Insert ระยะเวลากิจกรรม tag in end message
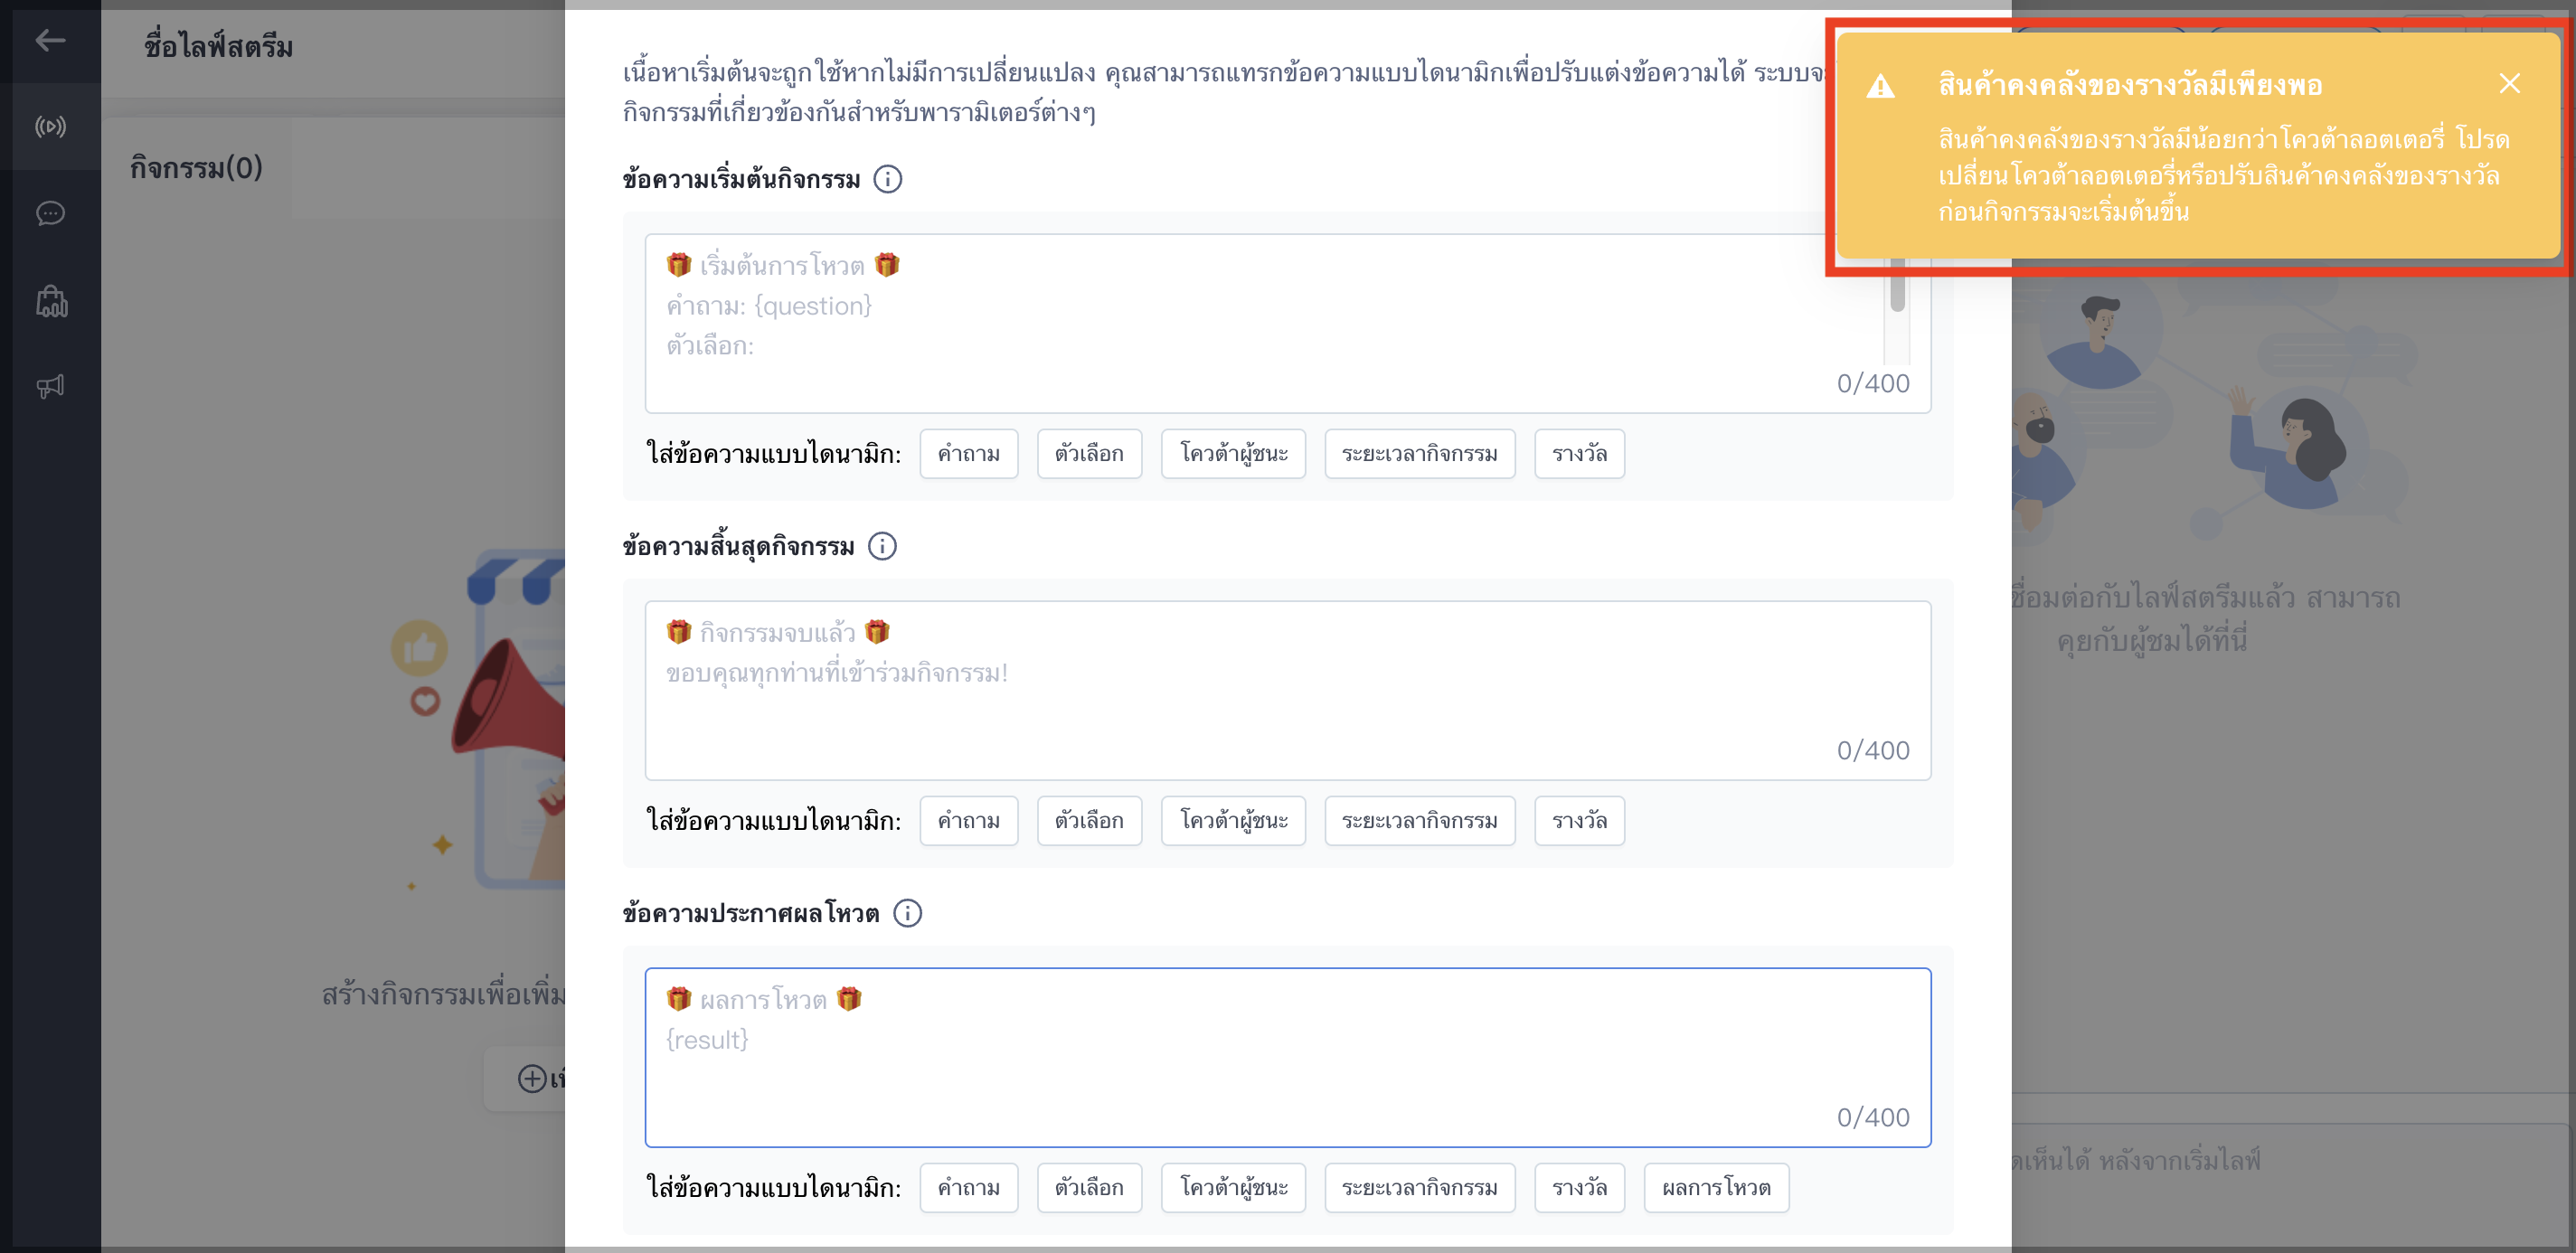This screenshot has width=2576, height=1253. coord(1419,821)
